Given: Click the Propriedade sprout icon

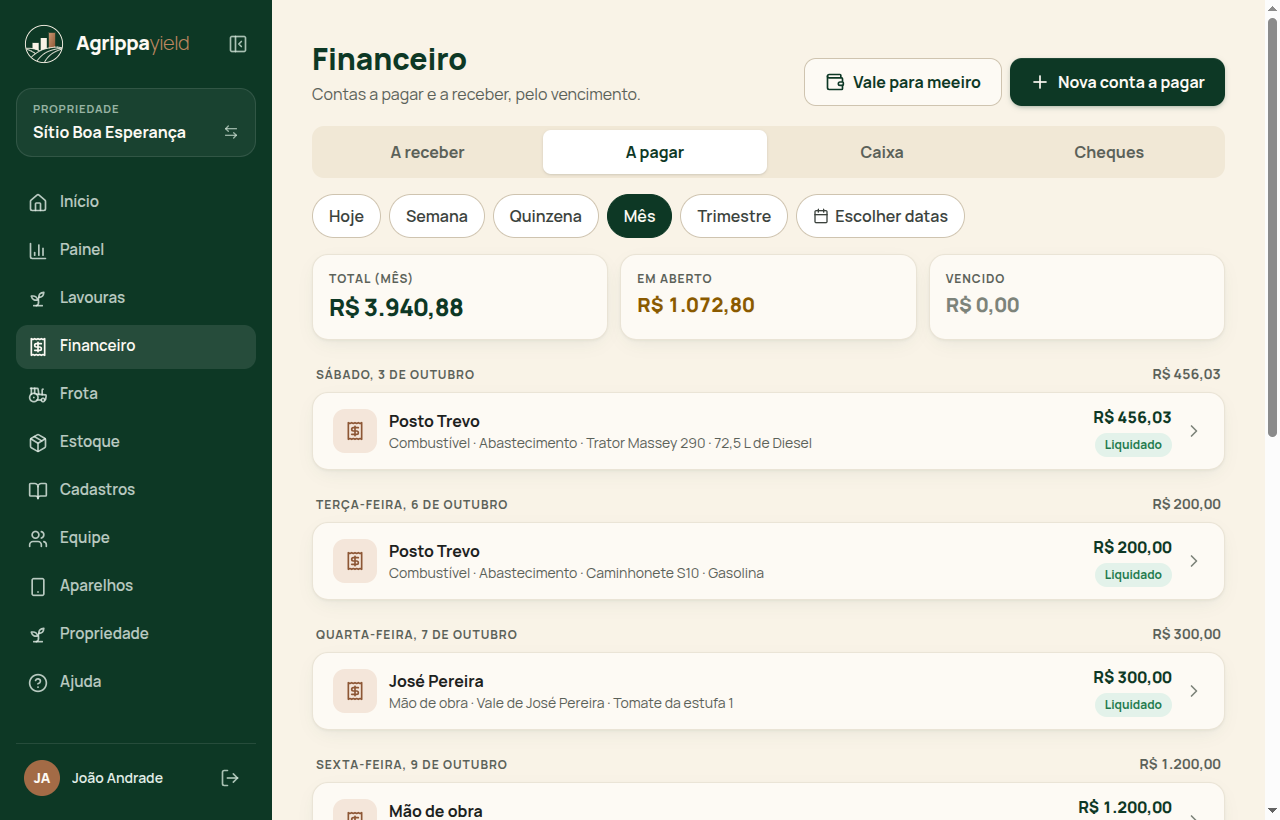Looking at the screenshot, I should click(38, 634).
